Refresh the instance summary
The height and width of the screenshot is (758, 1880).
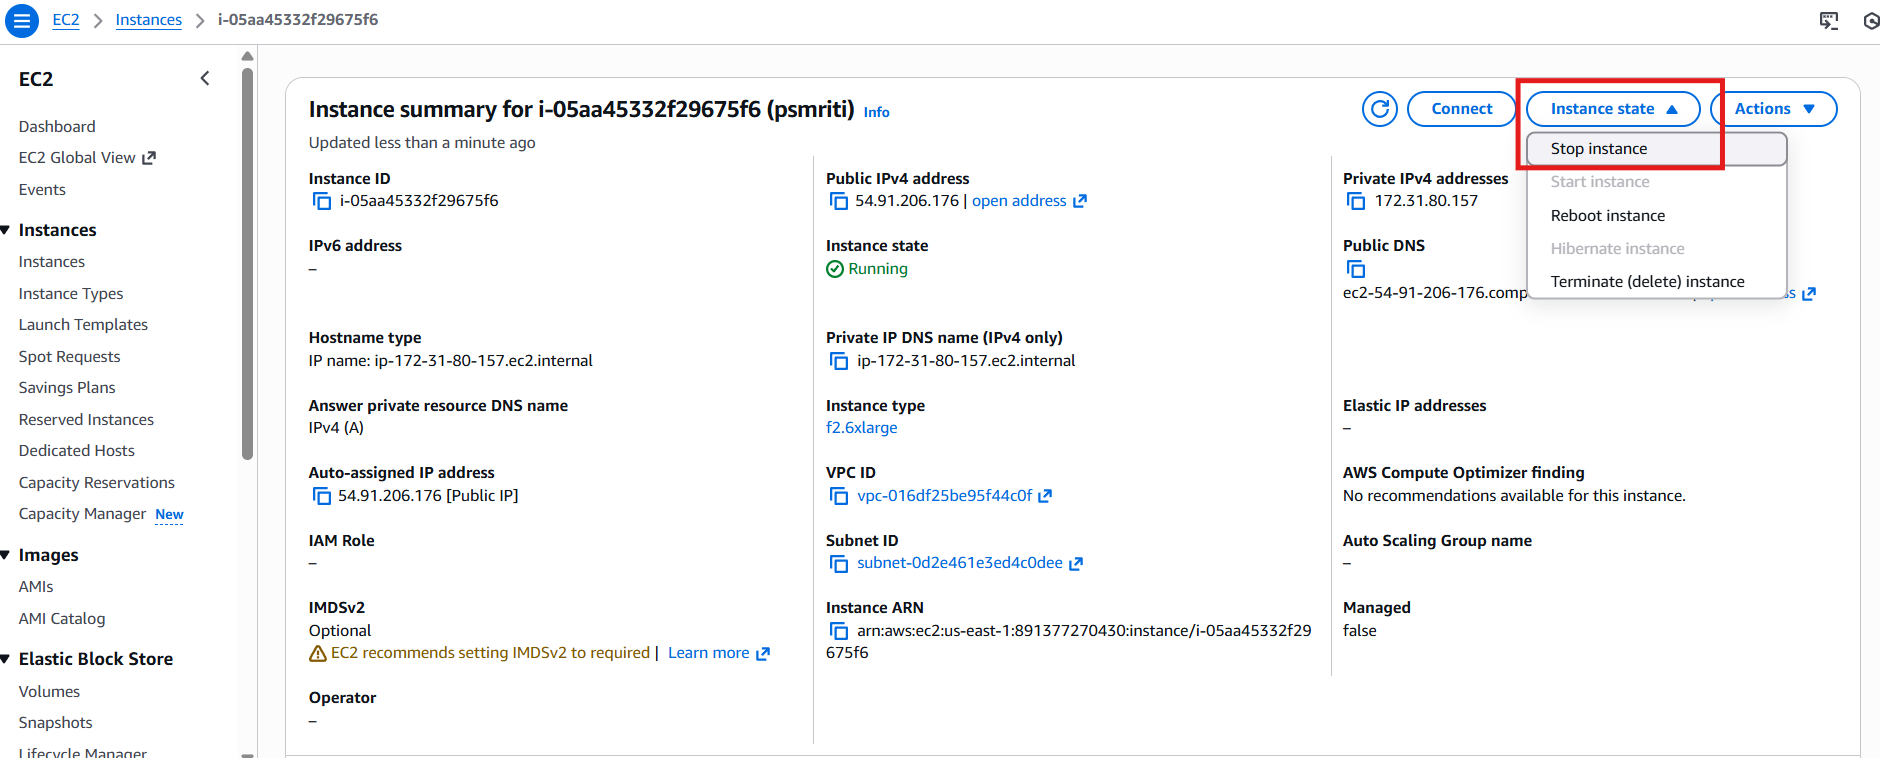pos(1379,109)
